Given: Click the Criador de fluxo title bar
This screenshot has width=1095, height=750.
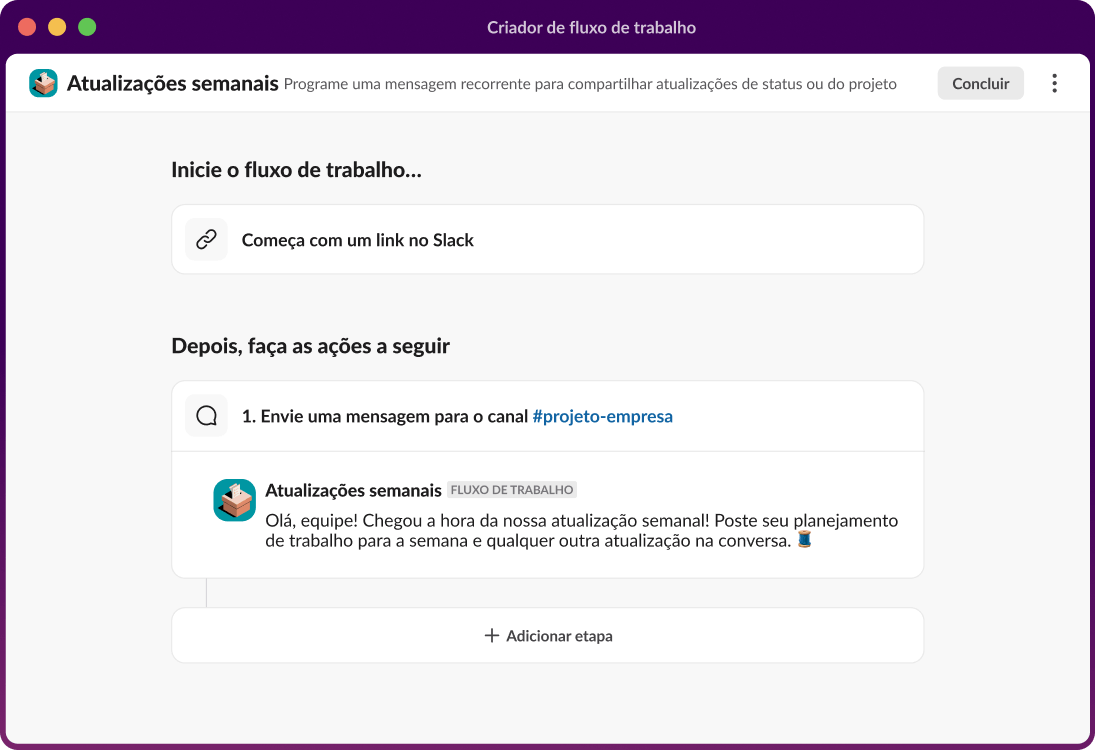Looking at the screenshot, I should [591, 27].
